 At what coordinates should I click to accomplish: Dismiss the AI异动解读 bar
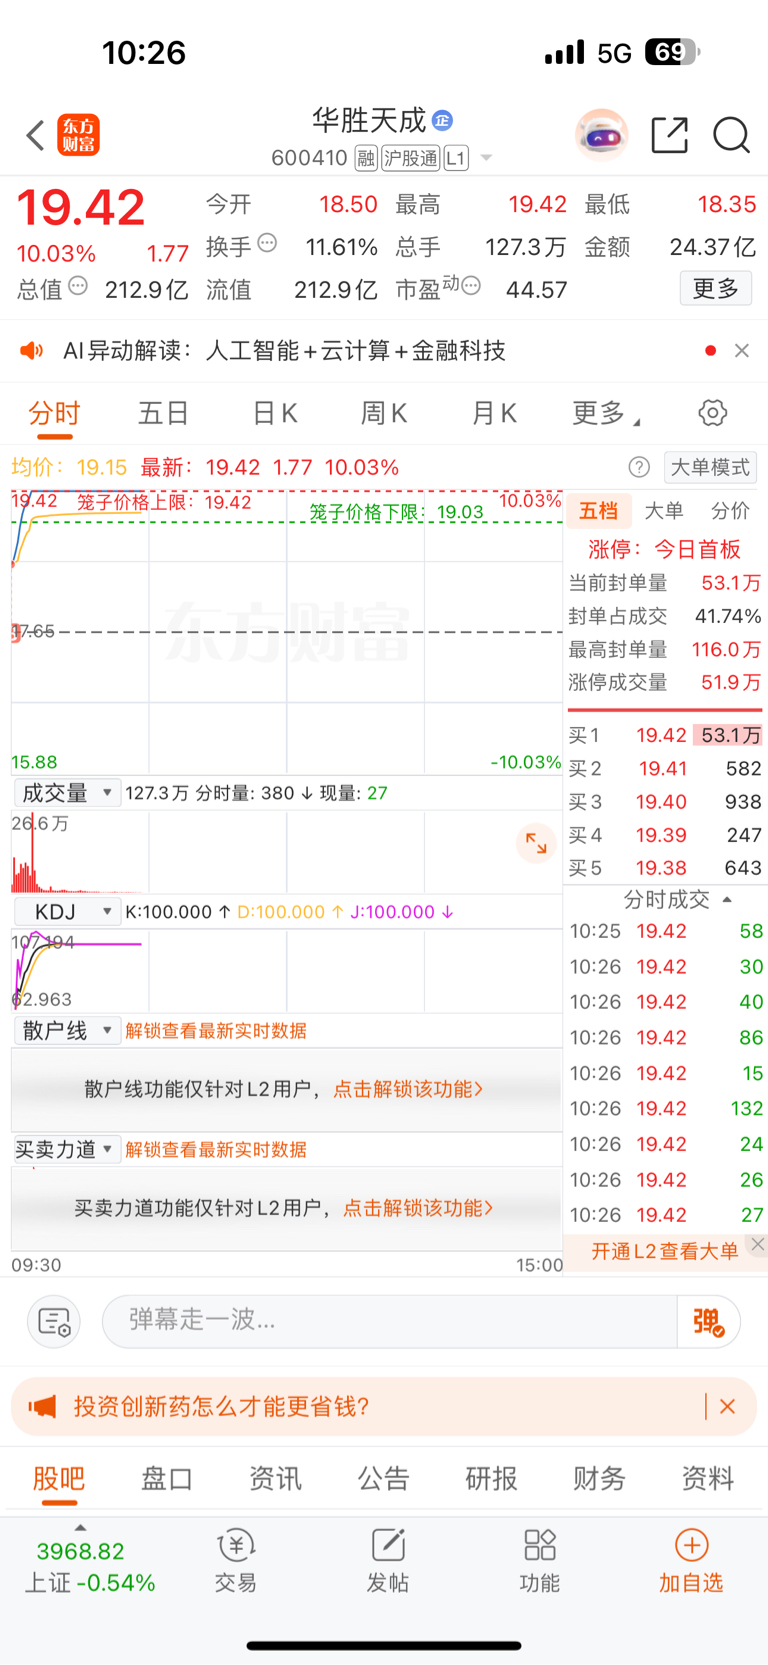741,351
